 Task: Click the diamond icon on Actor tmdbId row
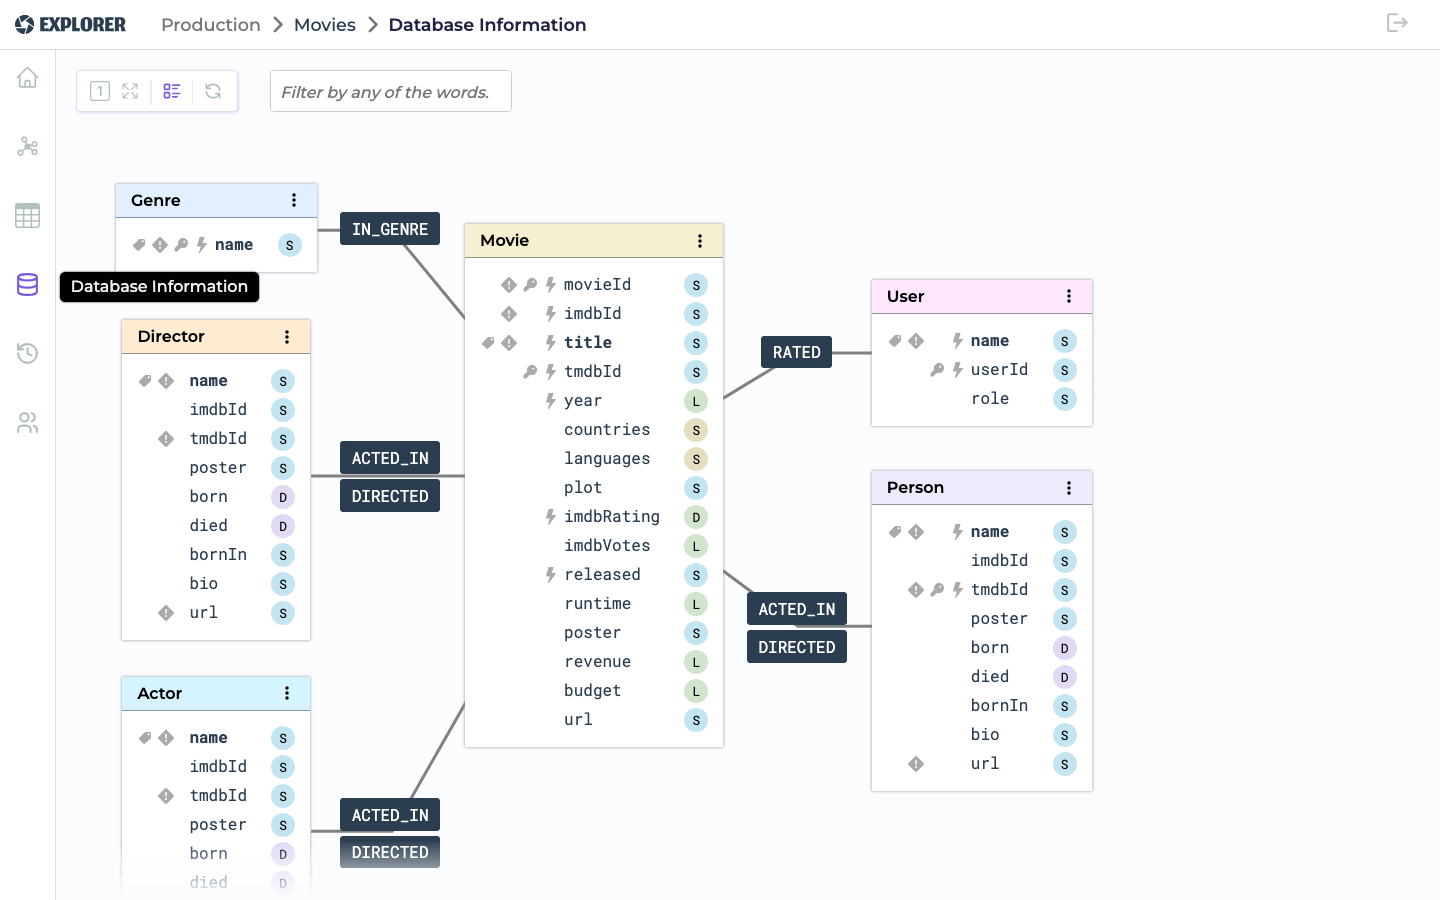[166, 796]
